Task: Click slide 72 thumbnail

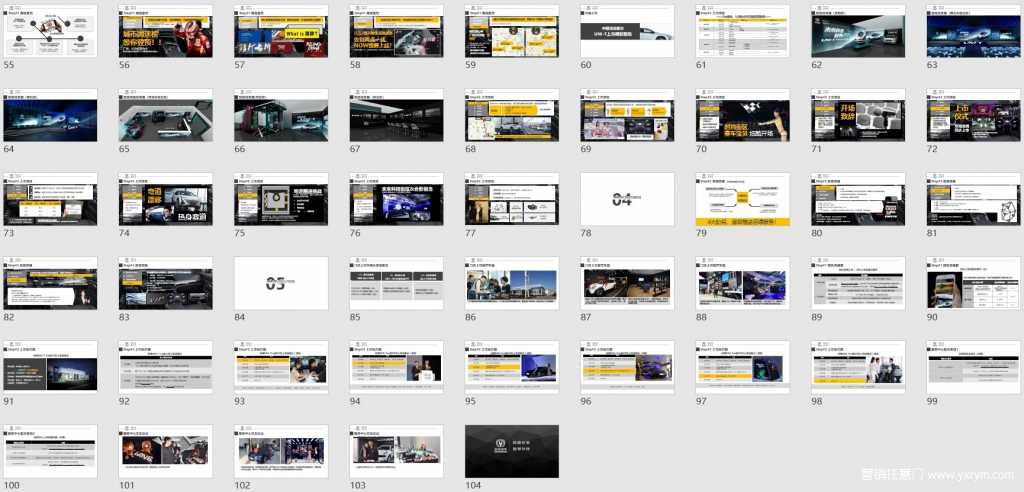Action: pos(973,114)
